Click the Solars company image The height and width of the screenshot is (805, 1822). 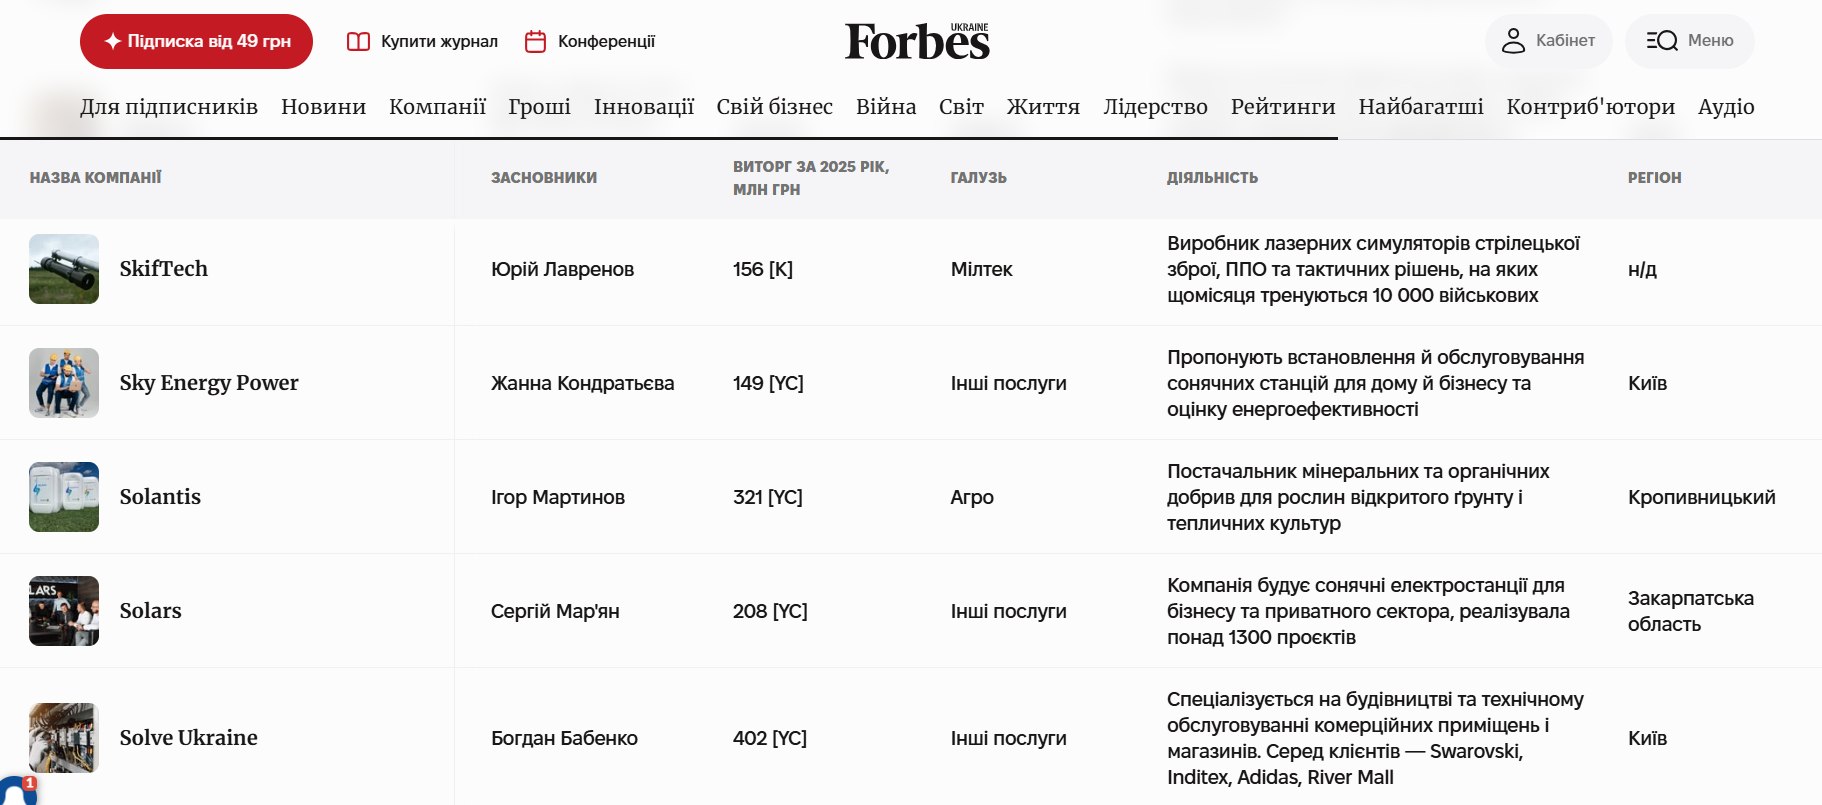pyautogui.click(x=64, y=611)
